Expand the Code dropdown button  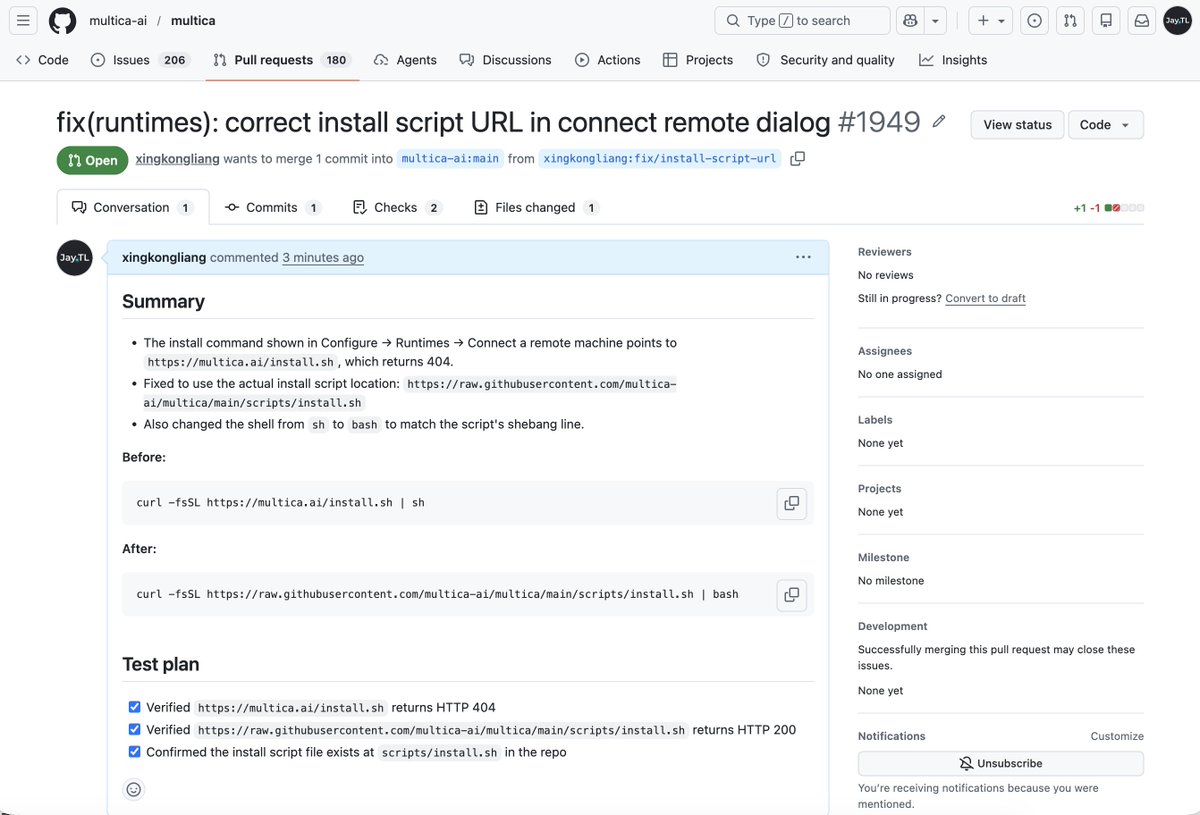[x=1105, y=125]
